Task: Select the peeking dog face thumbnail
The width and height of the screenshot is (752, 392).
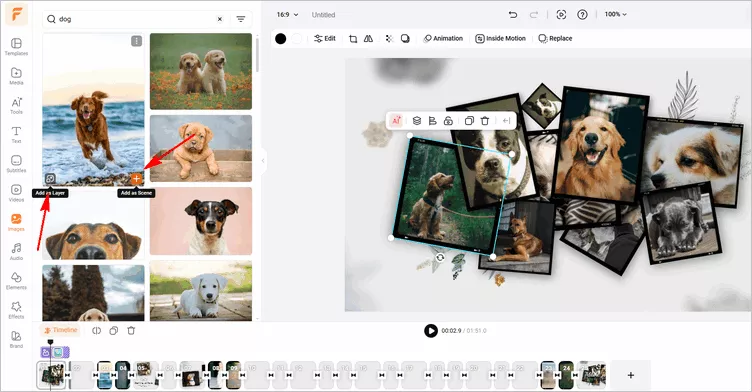Action: click(x=94, y=225)
